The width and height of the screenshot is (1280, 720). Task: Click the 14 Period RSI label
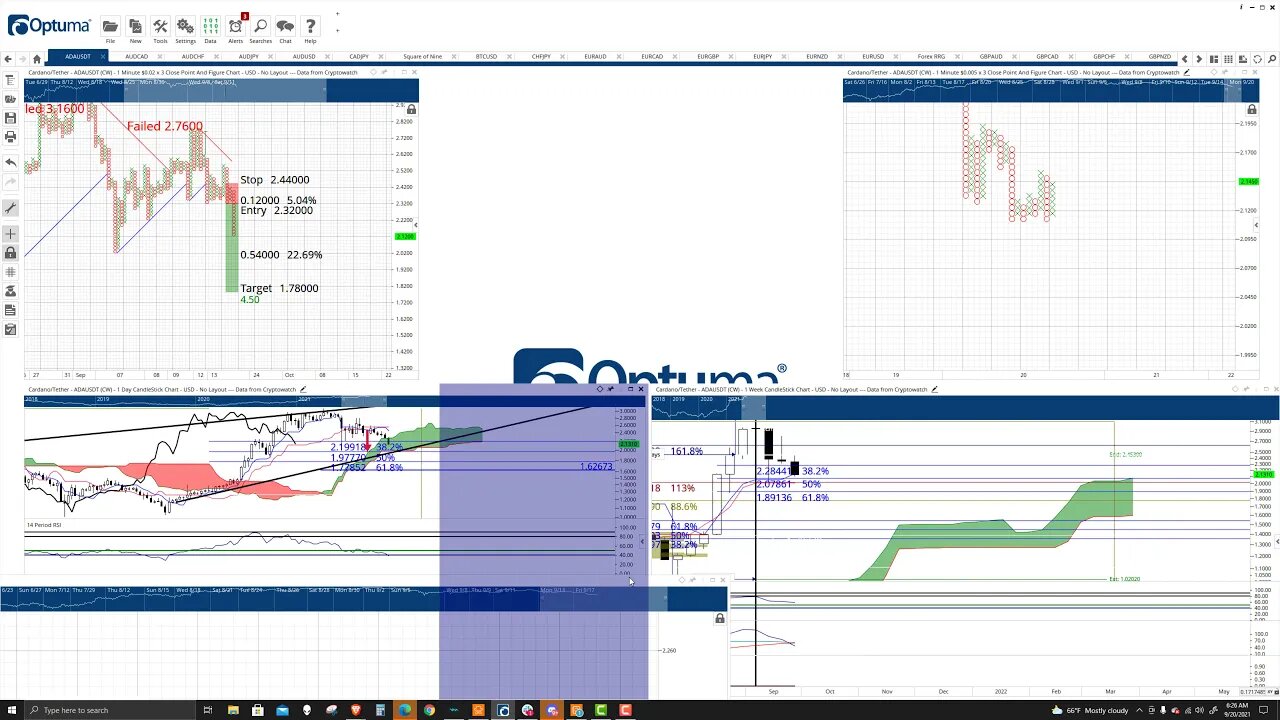click(x=44, y=525)
